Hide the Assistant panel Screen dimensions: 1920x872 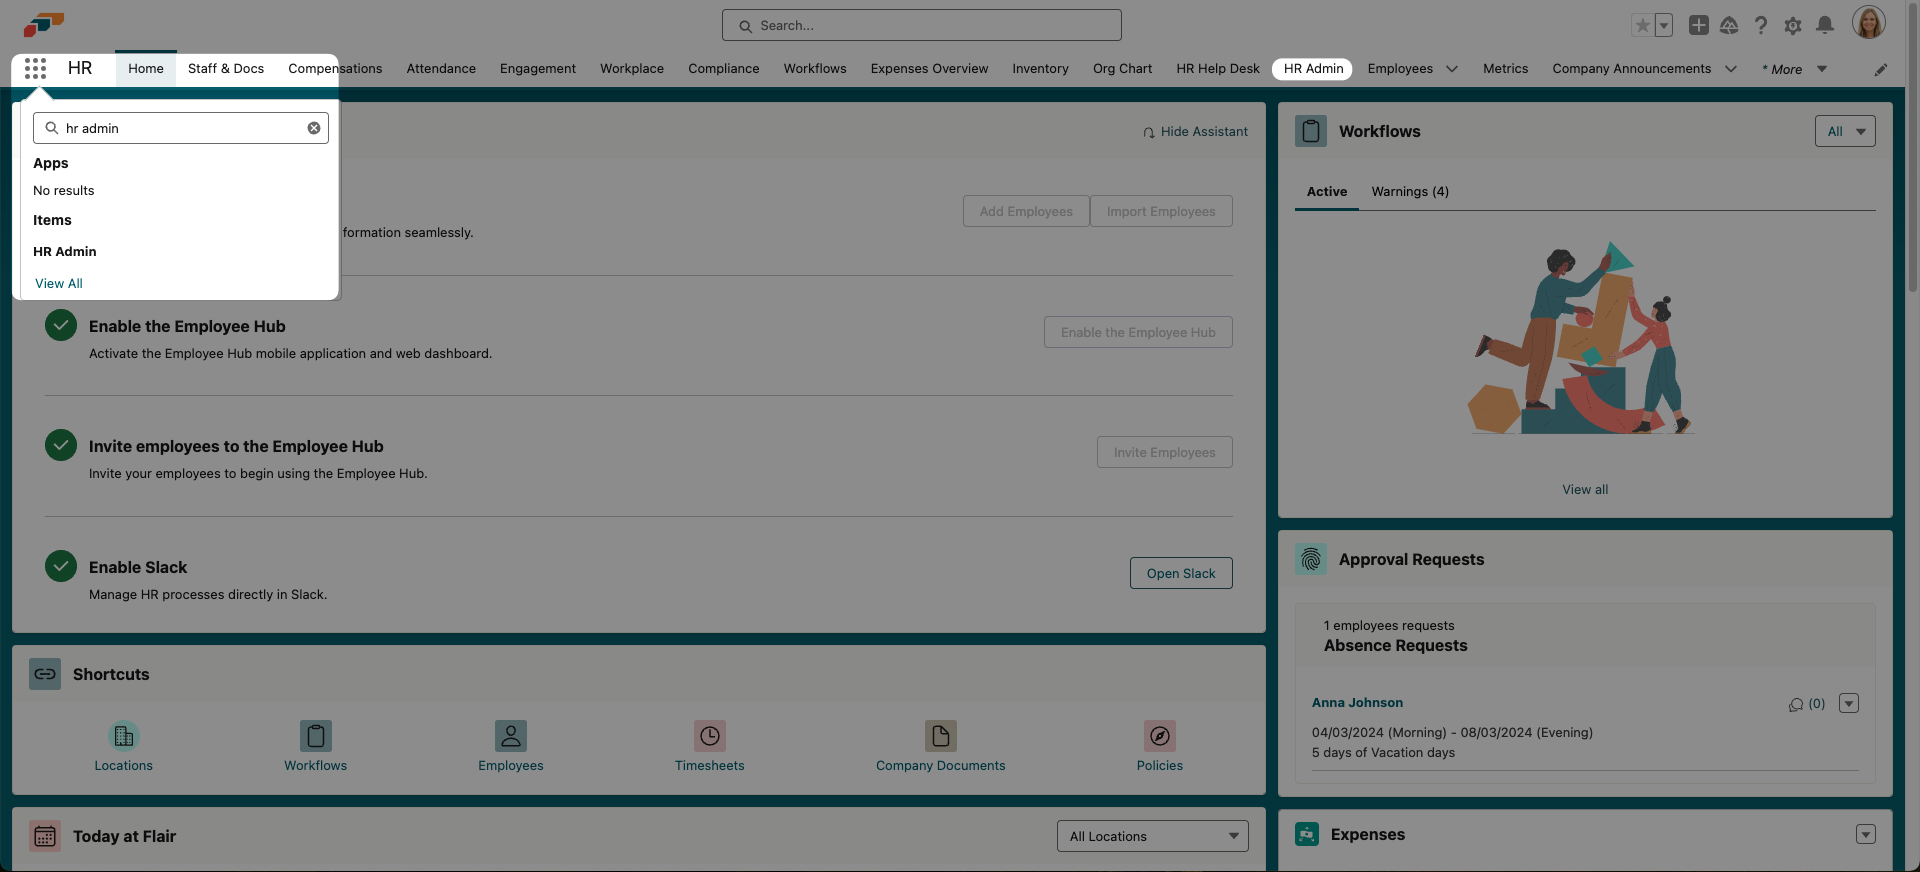1195,131
